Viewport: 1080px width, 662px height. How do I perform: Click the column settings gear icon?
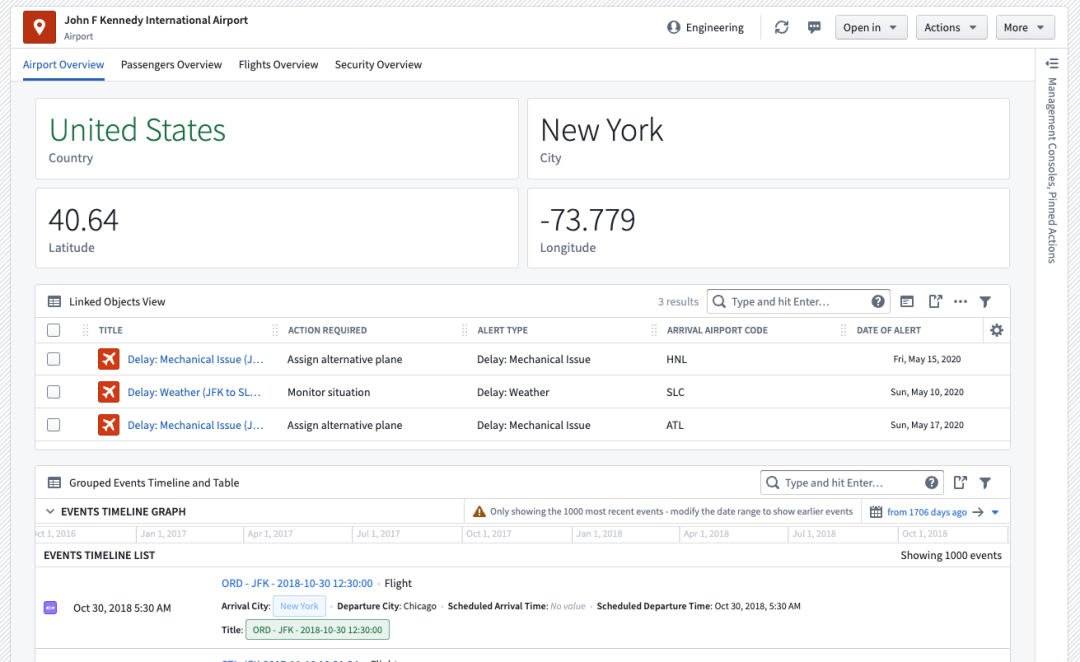point(996,330)
